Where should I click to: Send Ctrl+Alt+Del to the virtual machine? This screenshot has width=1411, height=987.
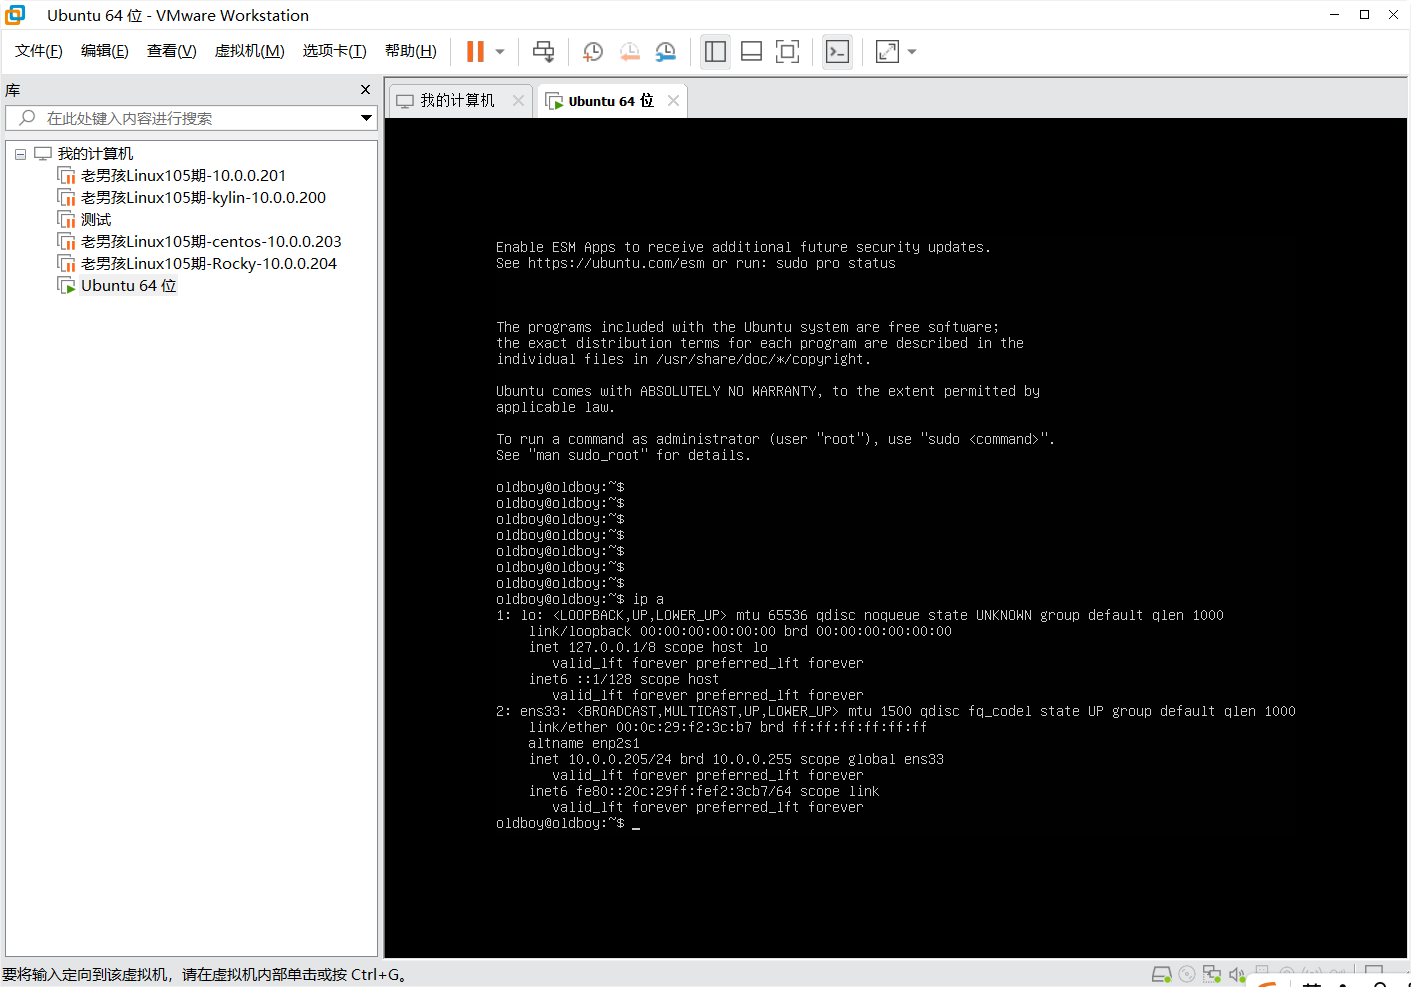(x=543, y=51)
